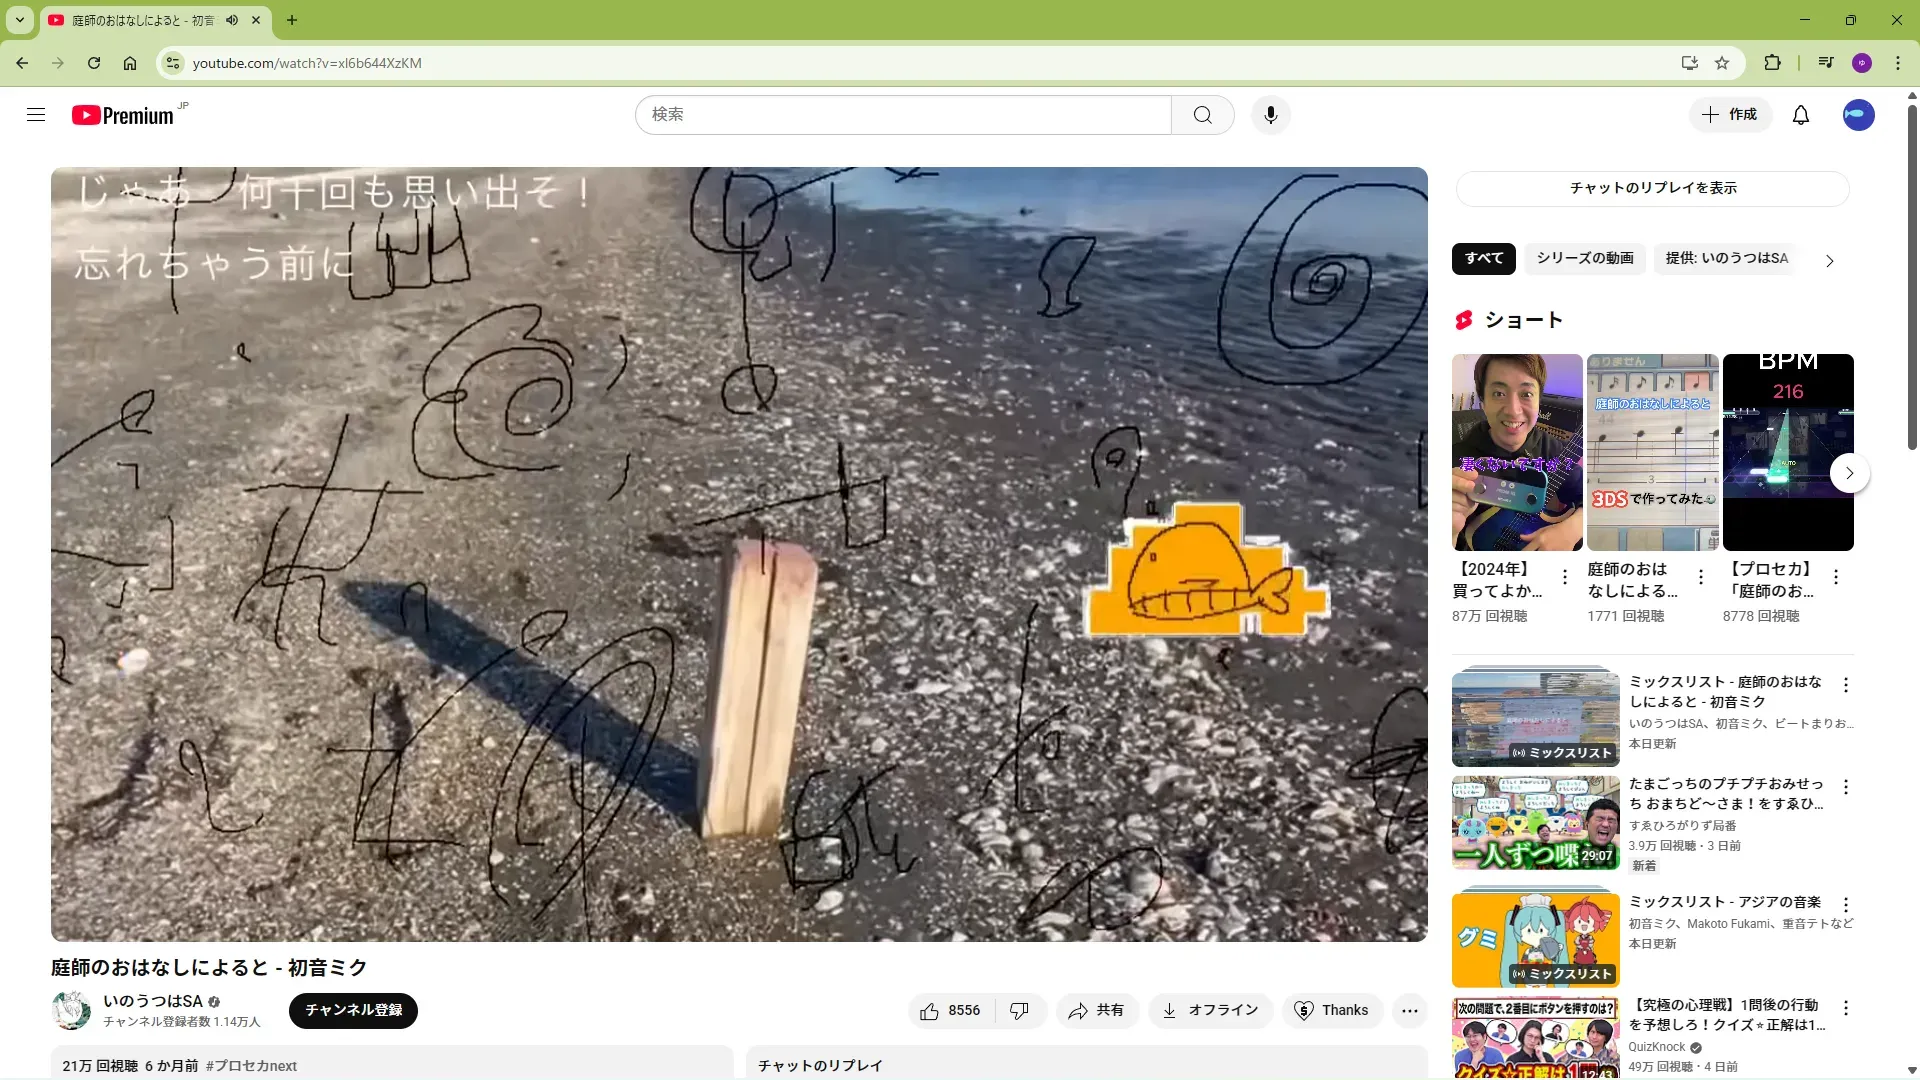Subscribe with チャンネル登録 button
This screenshot has height=1080, width=1920.
click(x=353, y=1010)
